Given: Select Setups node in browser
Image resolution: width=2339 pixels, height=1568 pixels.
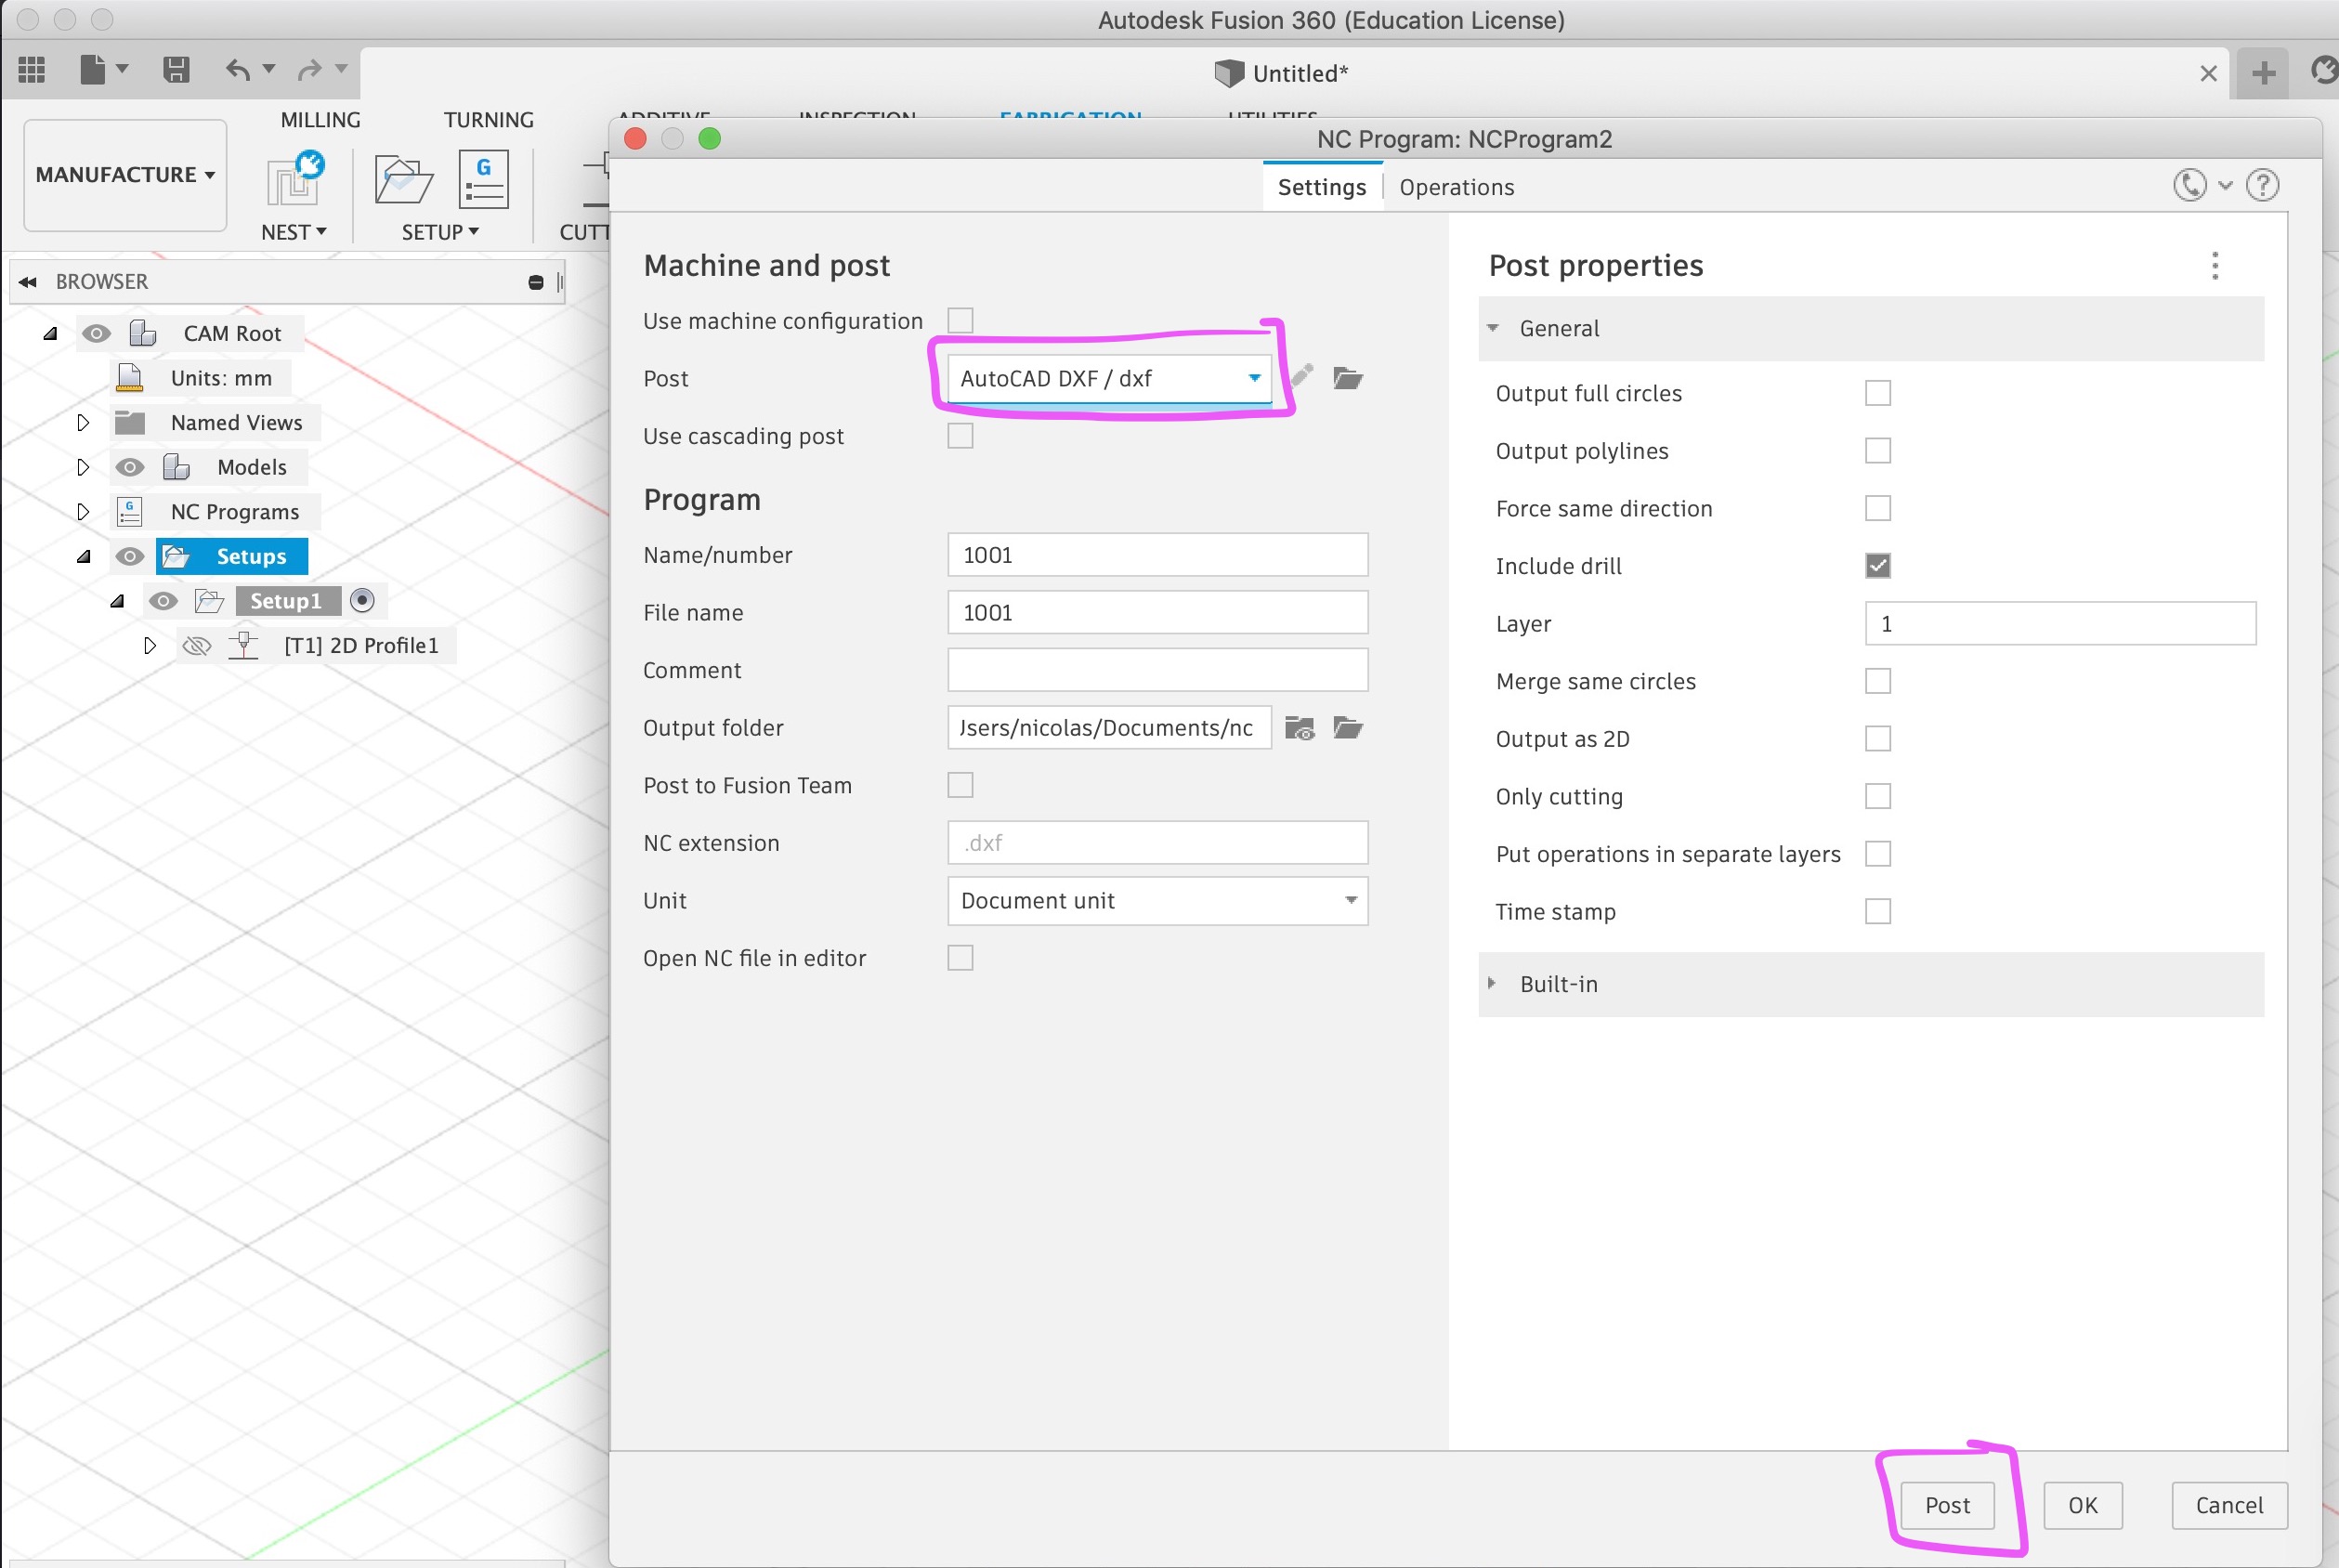Looking at the screenshot, I should 231,556.
